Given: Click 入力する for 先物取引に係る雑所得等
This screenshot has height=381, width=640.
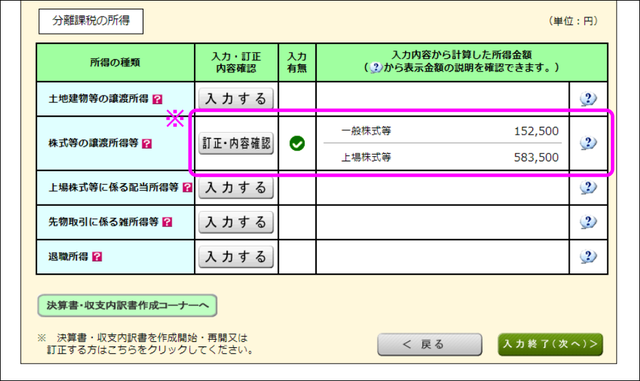Looking at the screenshot, I should [236, 222].
